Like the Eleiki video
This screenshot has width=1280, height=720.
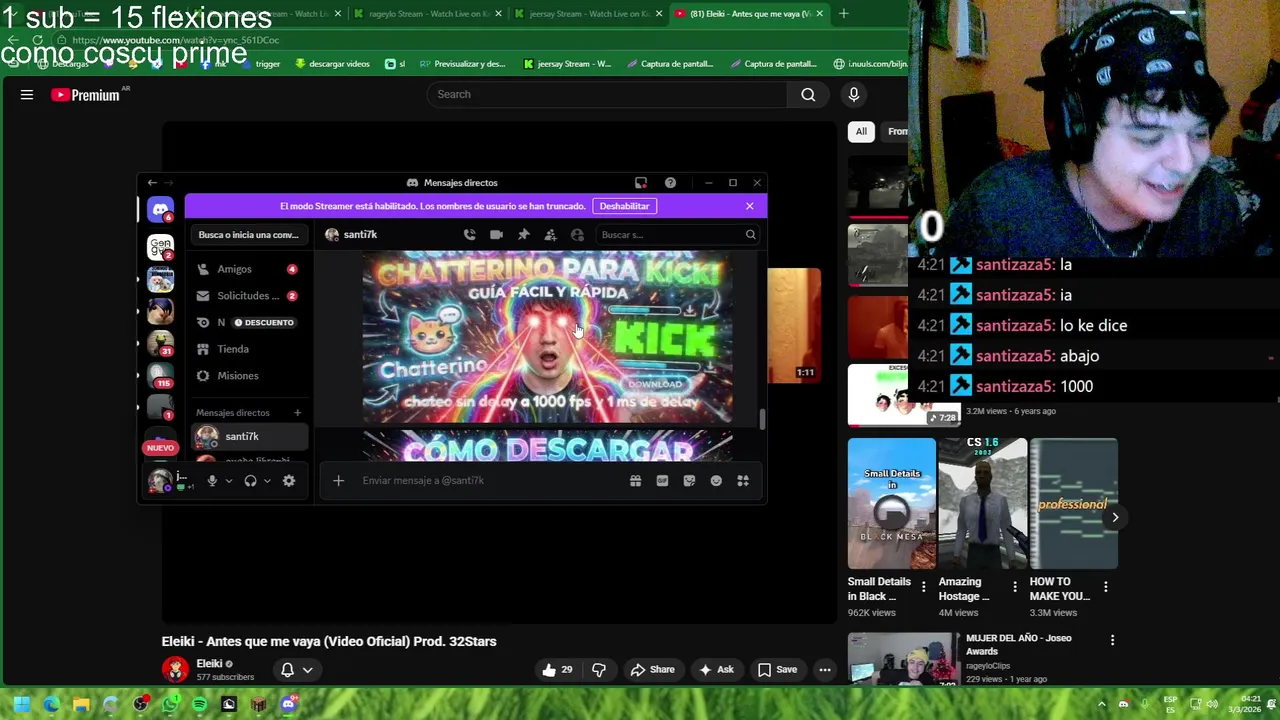(x=557, y=670)
